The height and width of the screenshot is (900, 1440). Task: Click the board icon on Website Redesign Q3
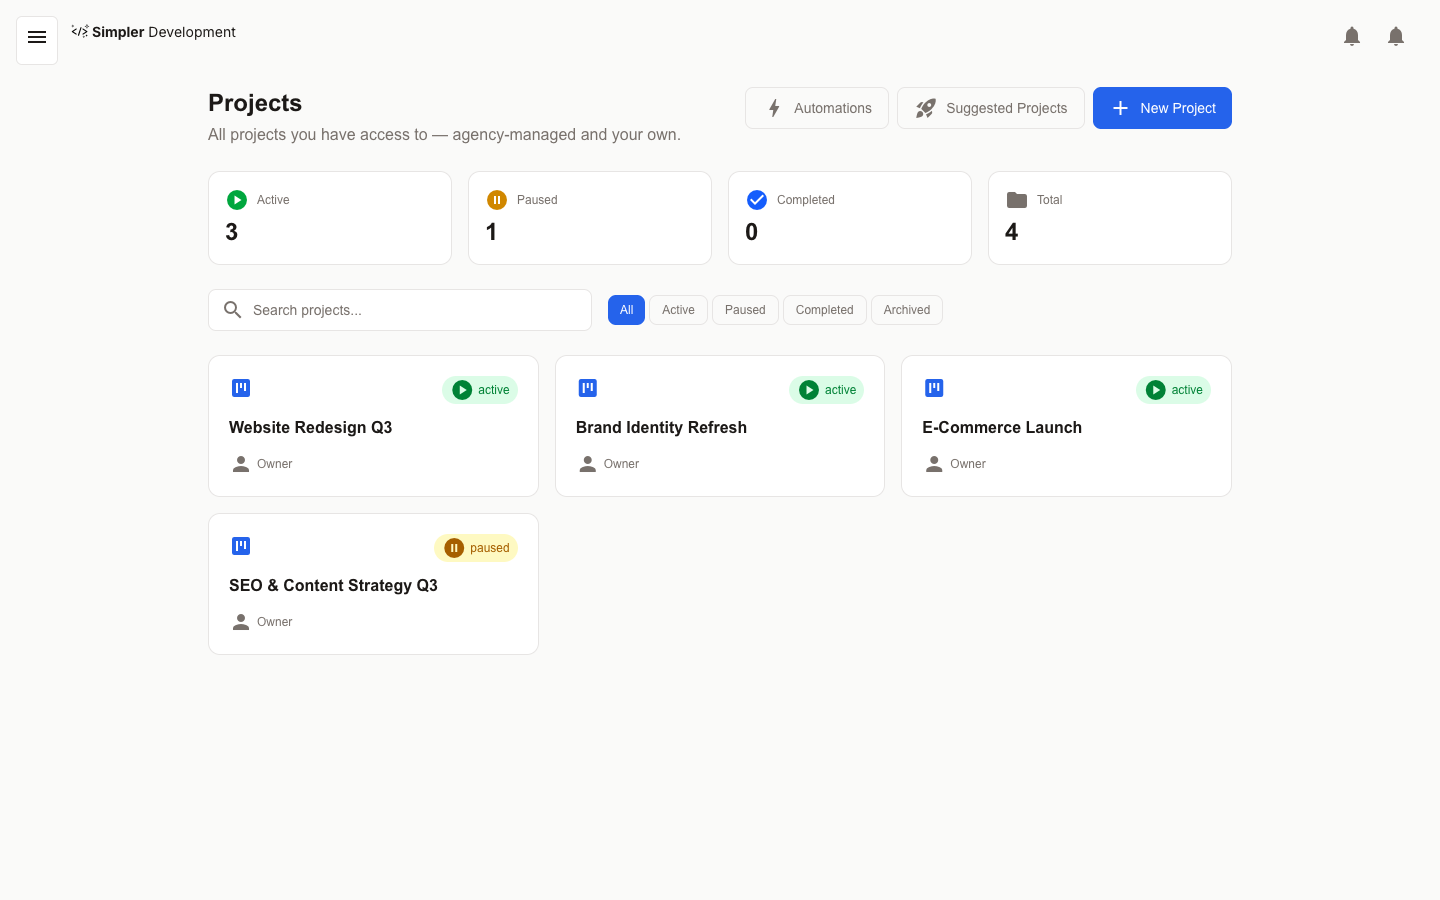pos(241,388)
